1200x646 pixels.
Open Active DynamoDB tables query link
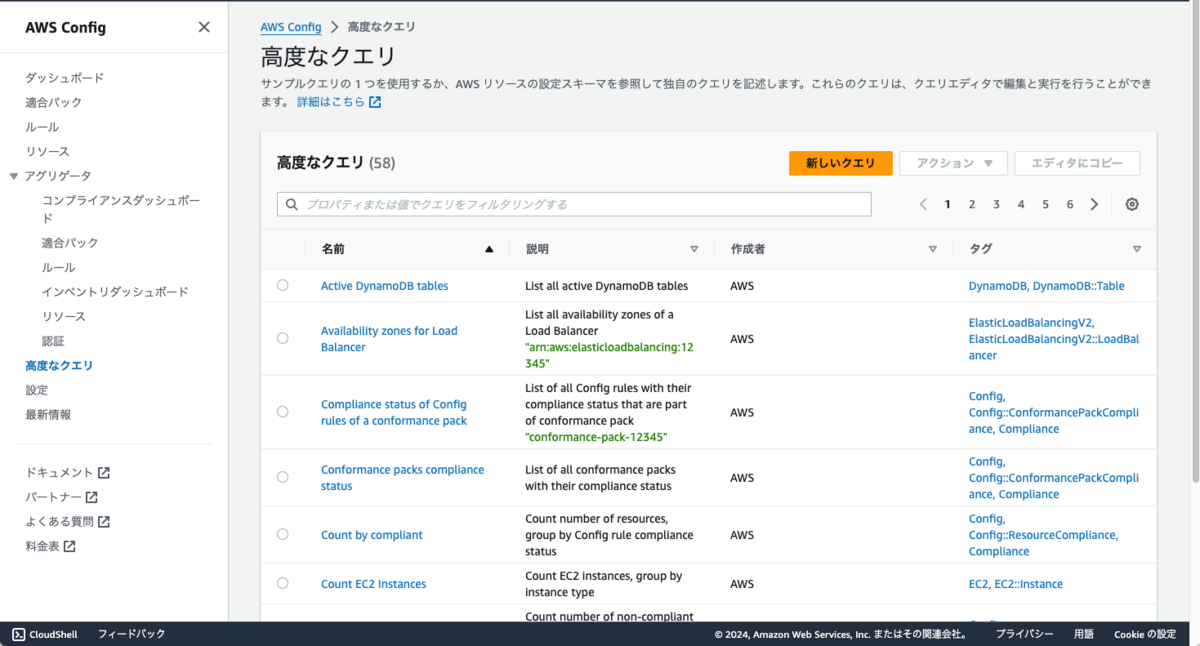(x=384, y=286)
